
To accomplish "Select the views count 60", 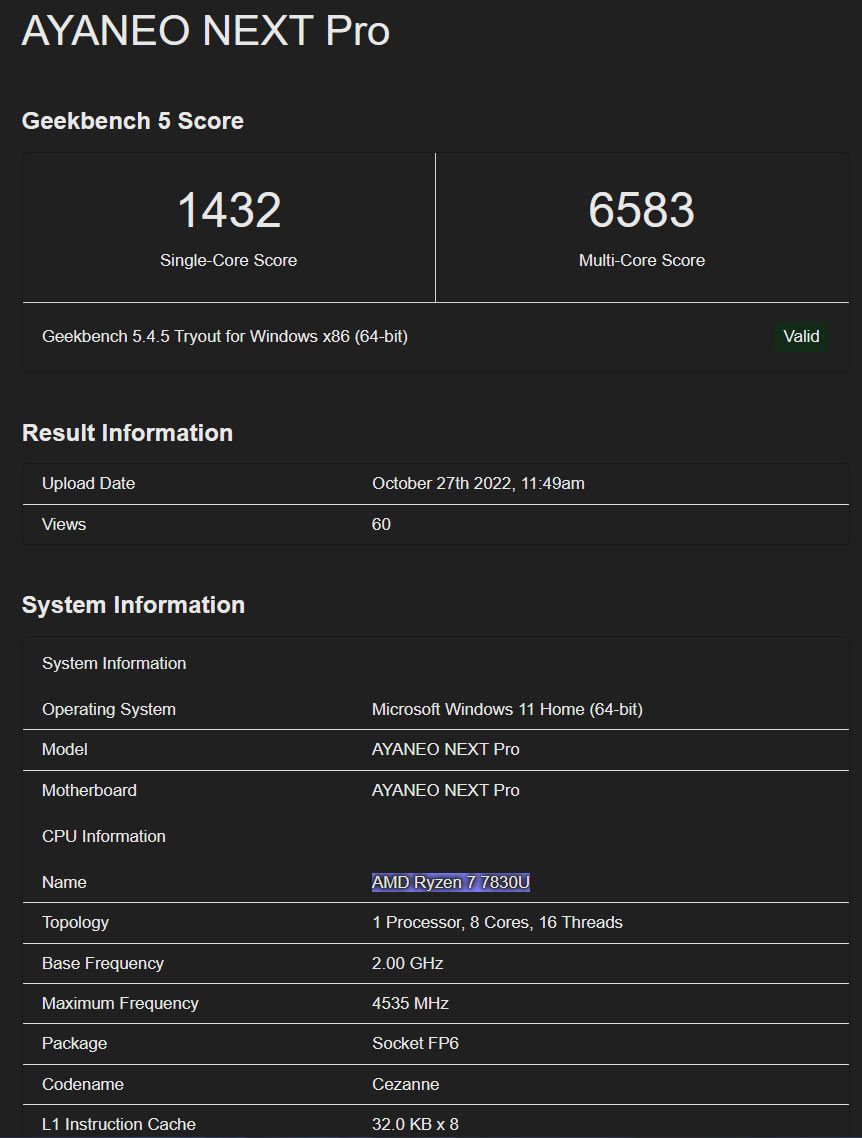I will click(x=381, y=524).
